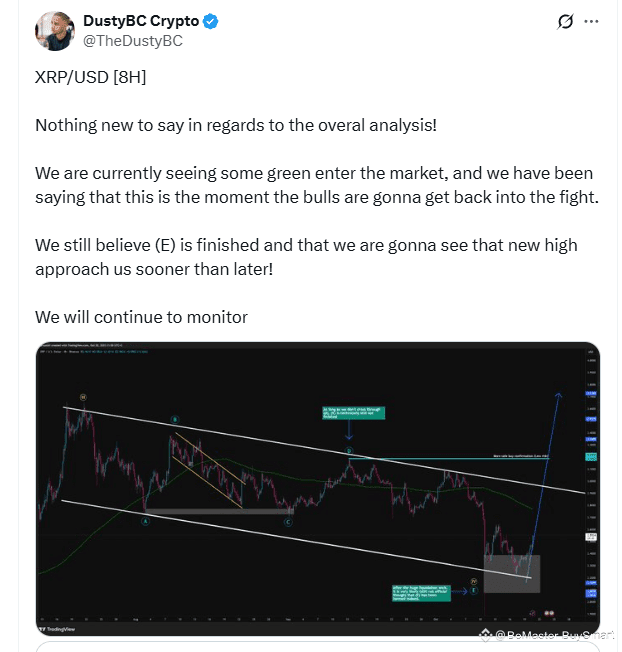Select the circled B wave label
This screenshot has height=652, width=622.
pos(175,420)
